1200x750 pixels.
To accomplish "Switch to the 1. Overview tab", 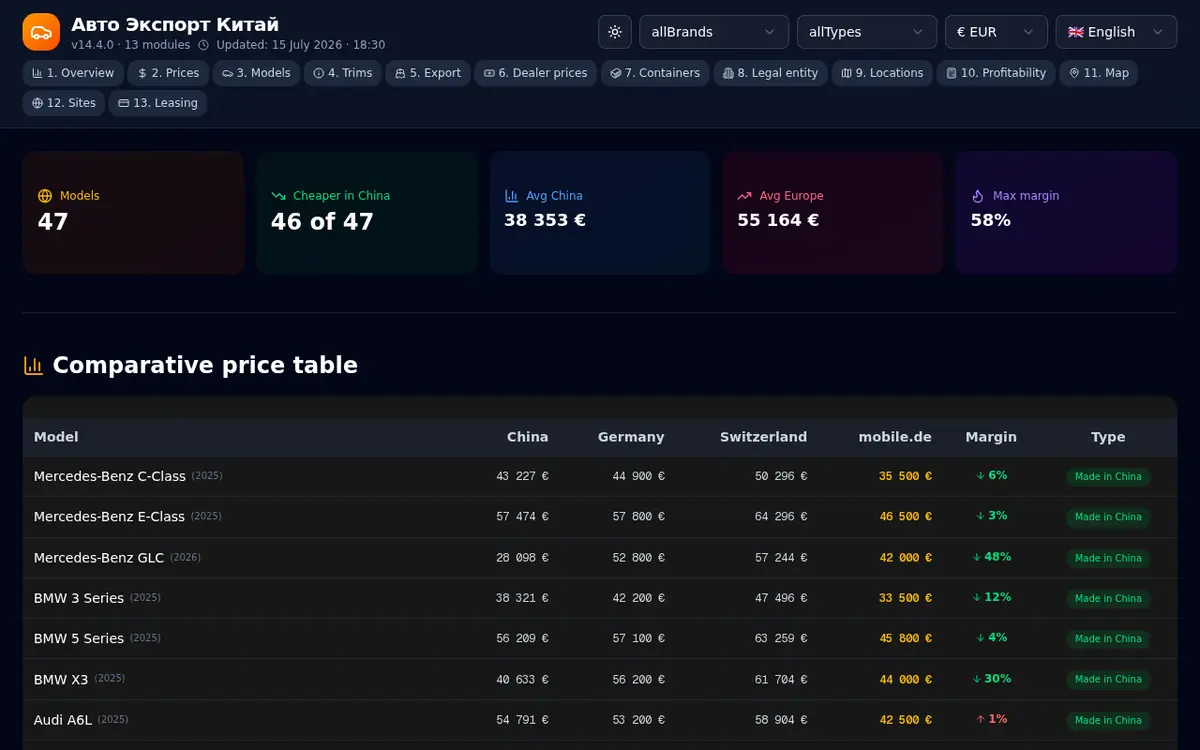I will pos(73,73).
